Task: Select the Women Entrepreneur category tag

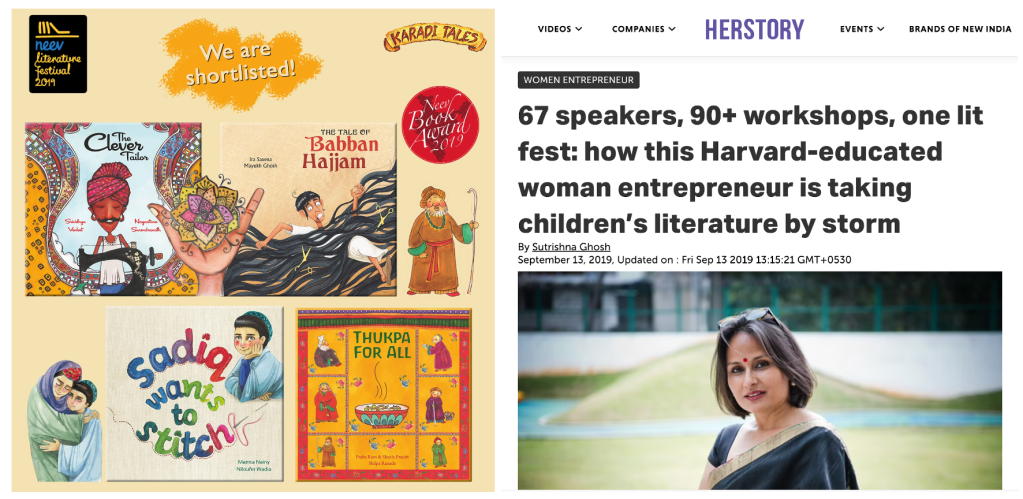Action: point(579,80)
